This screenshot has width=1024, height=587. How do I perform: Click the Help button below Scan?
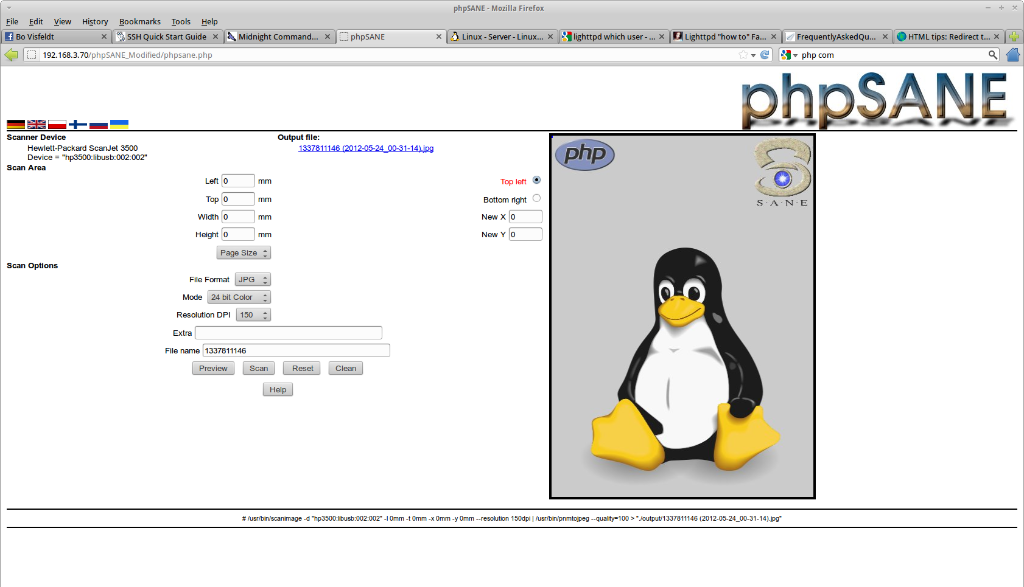[278, 390]
